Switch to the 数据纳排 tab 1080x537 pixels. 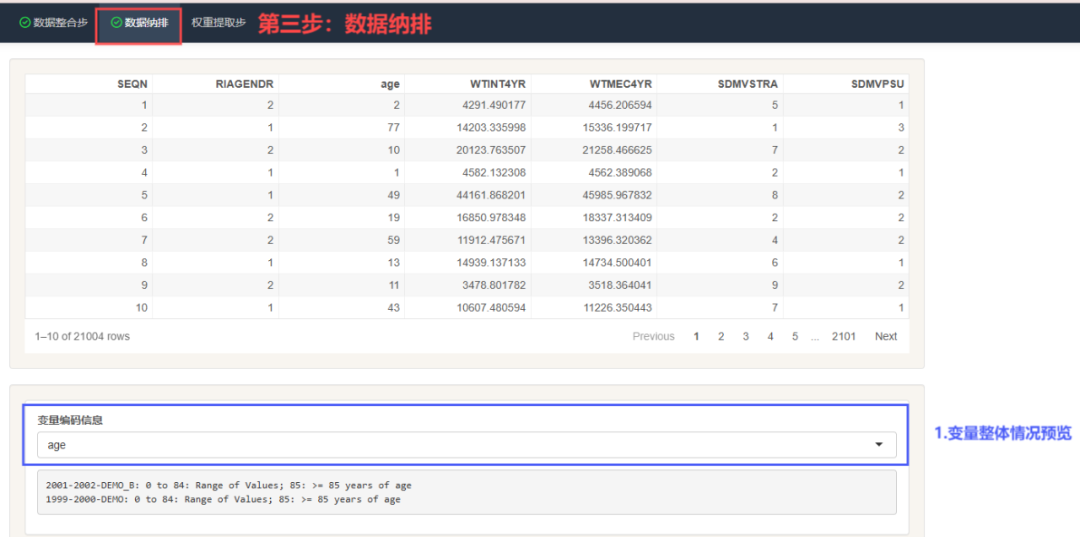(138, 23)
